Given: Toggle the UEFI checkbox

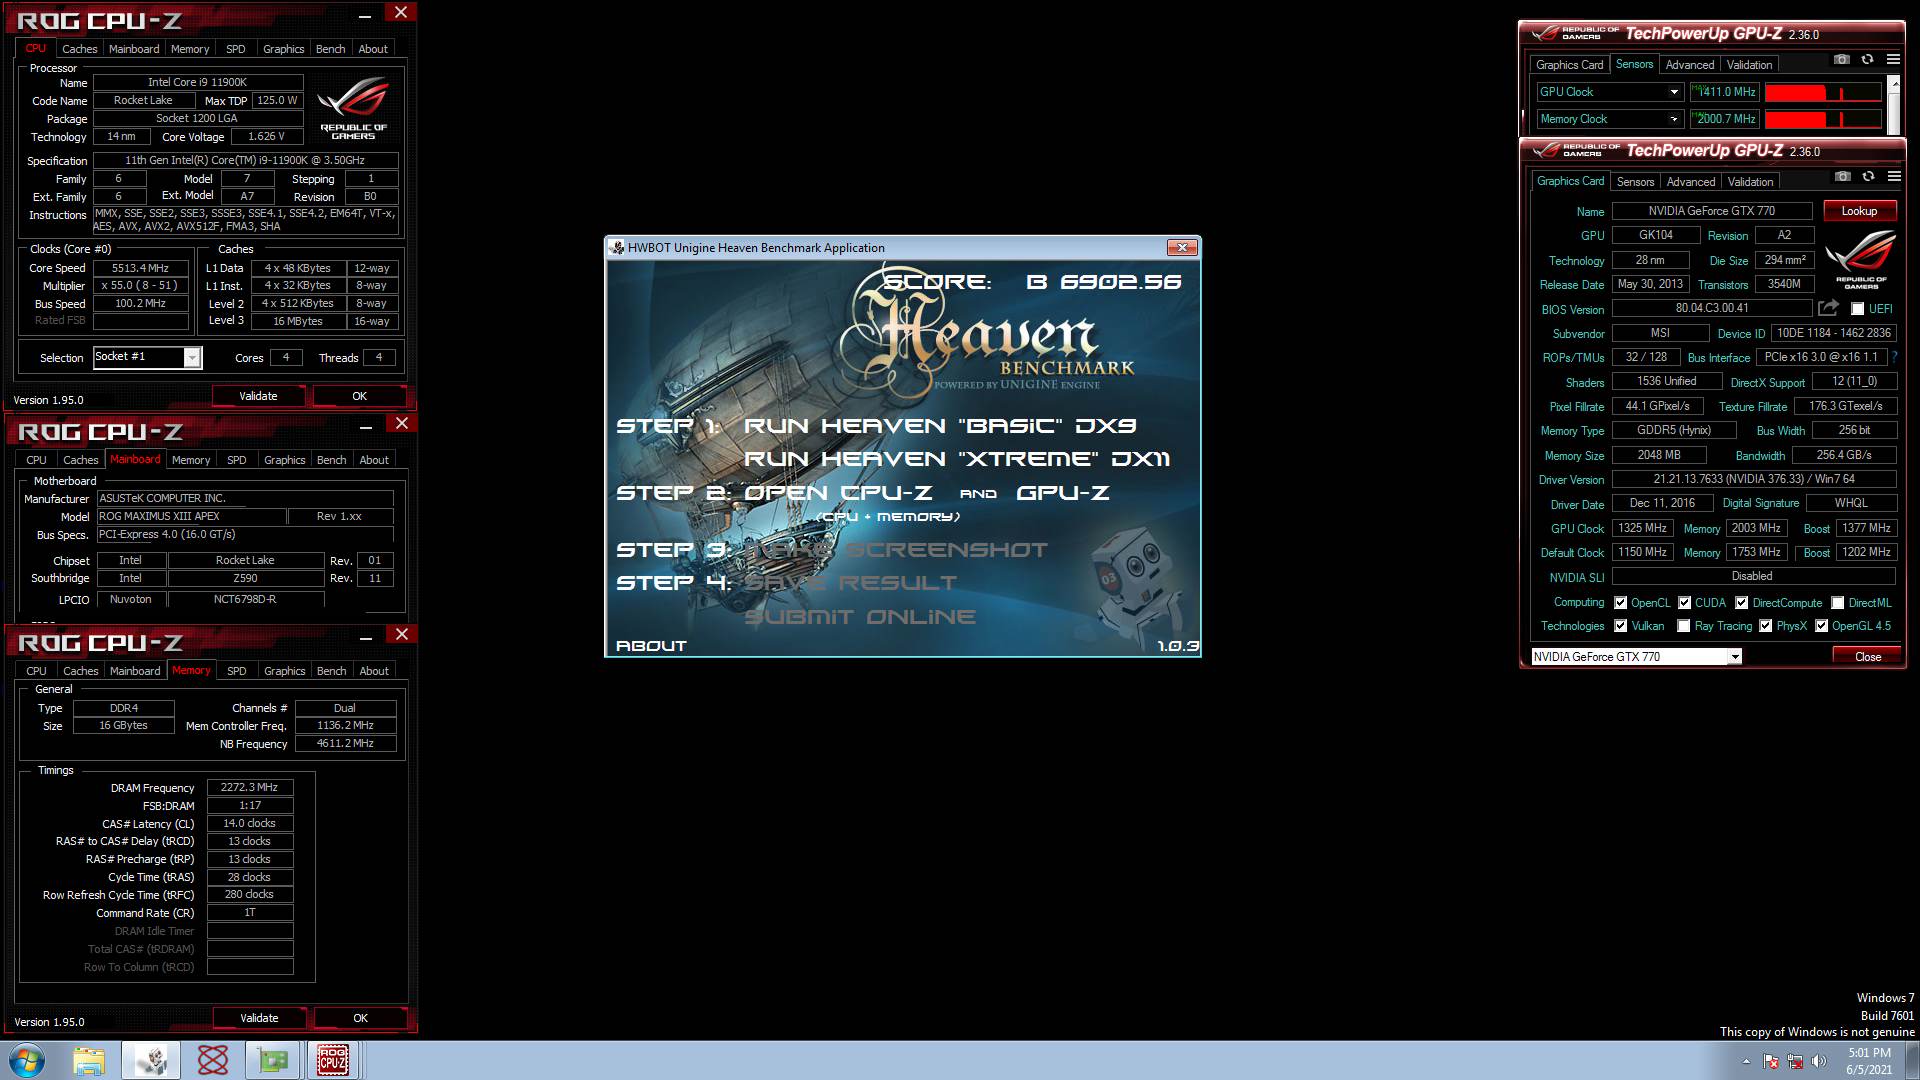Looking at the screenshot, I should click(x=1857, y=309).
